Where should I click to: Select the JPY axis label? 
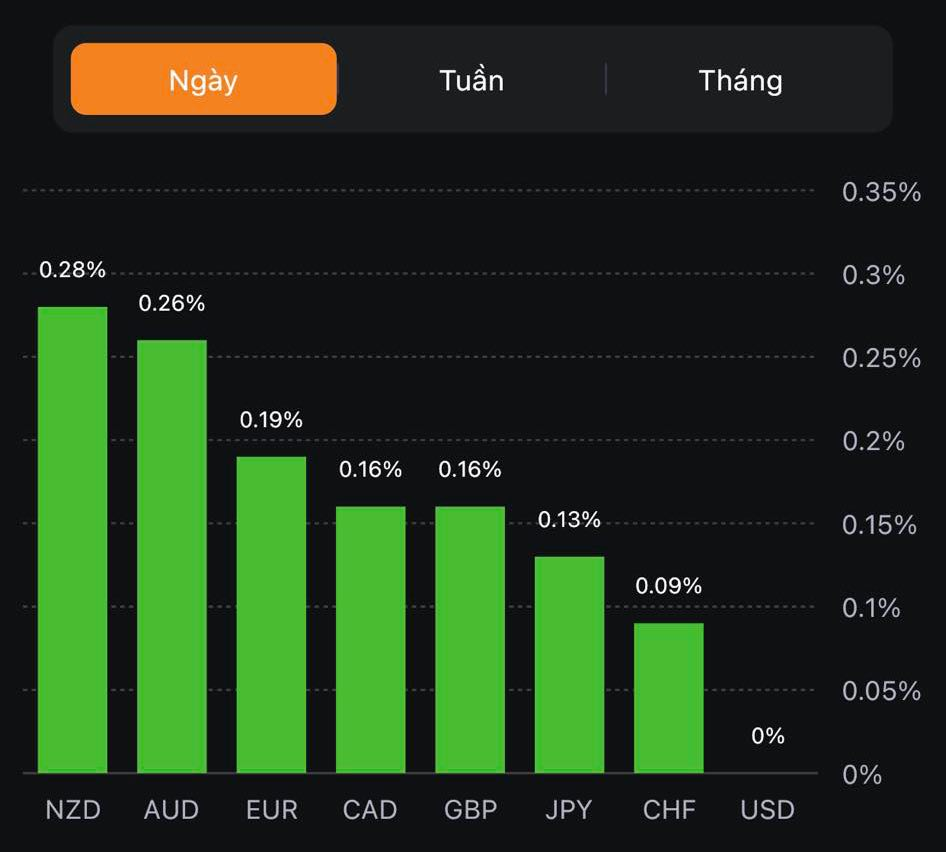[569, 809]
